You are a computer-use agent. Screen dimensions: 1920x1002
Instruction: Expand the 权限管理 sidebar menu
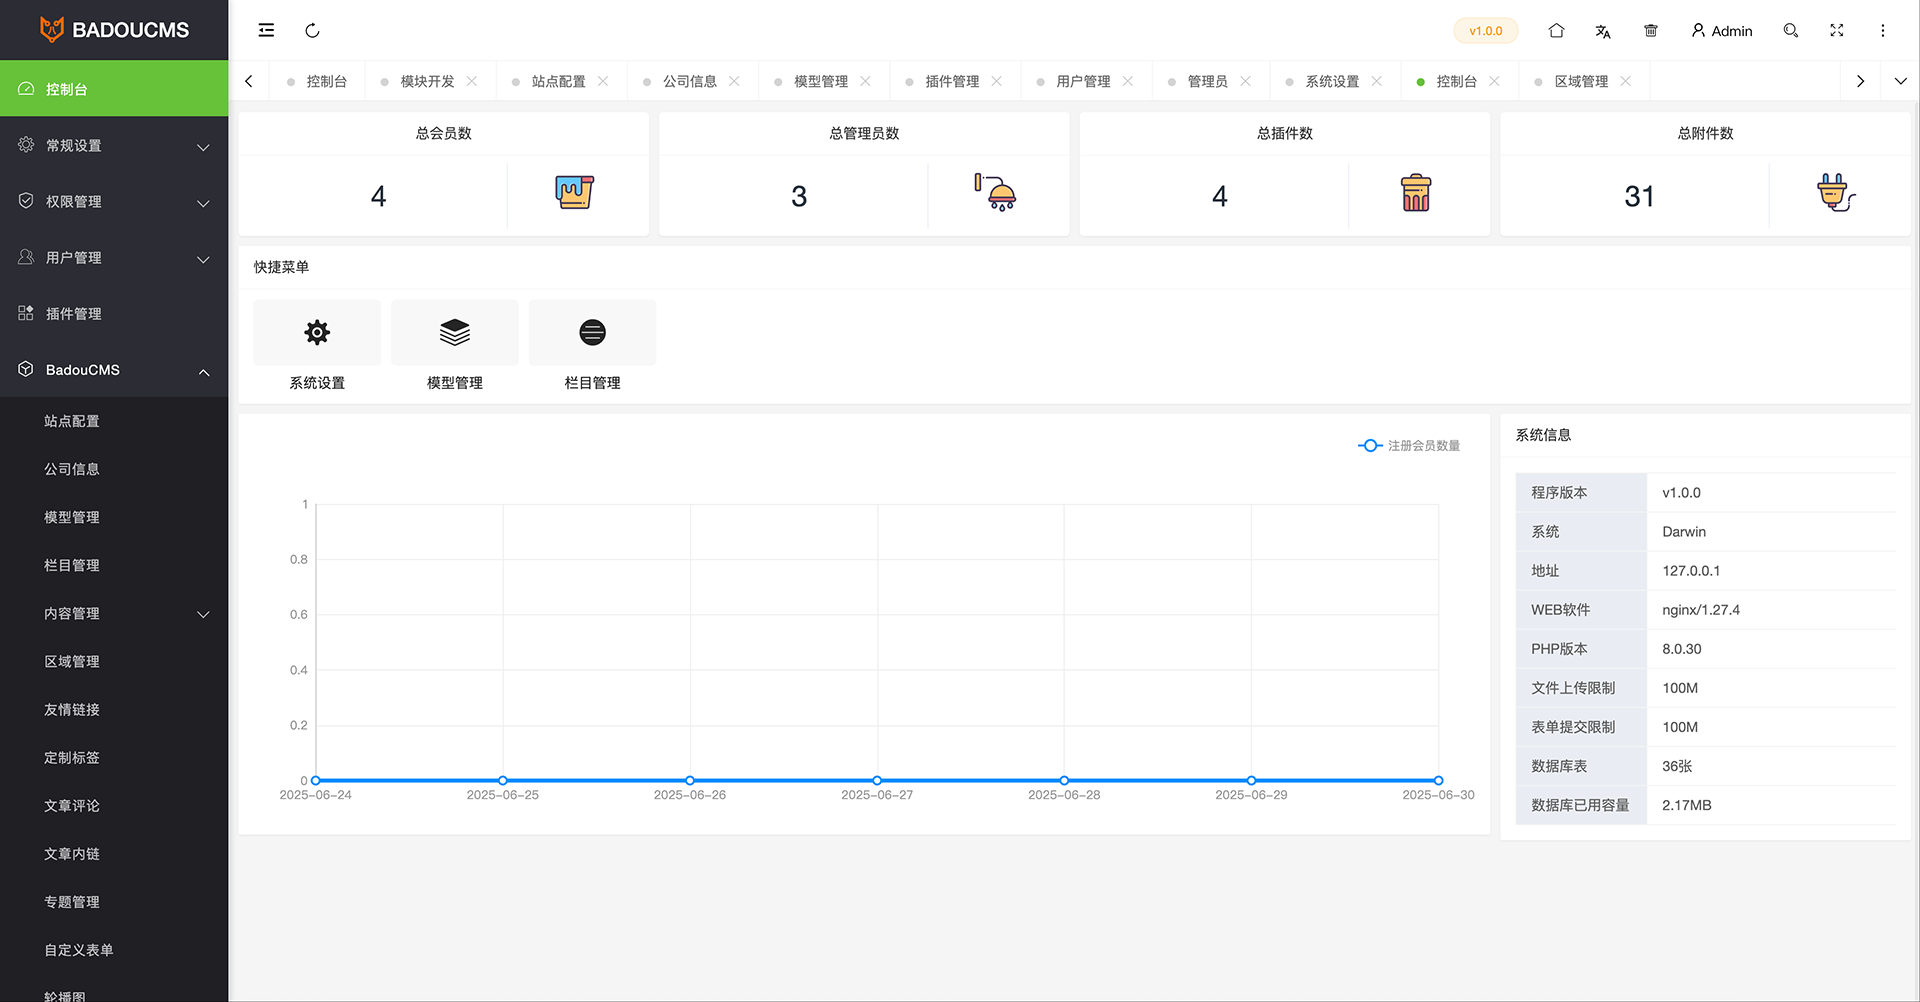click(x=114, y=202)
